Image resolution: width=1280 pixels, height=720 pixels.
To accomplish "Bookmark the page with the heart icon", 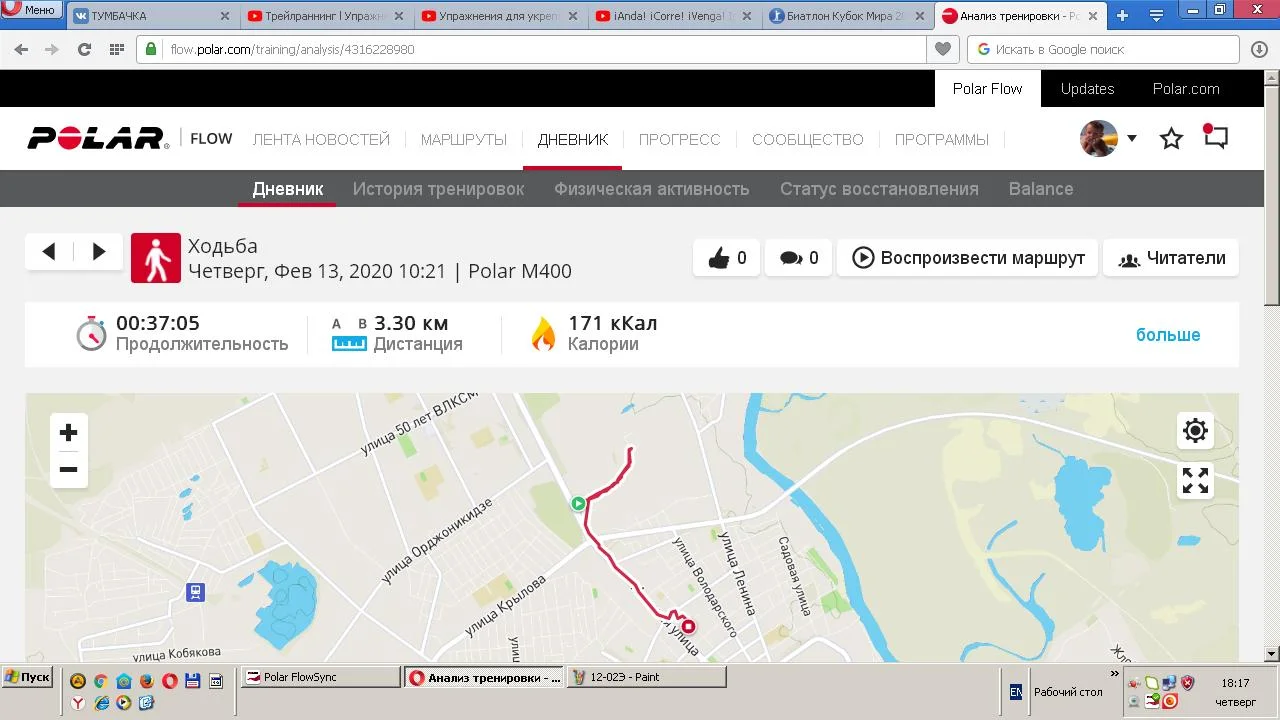I will tap(942, 49).
